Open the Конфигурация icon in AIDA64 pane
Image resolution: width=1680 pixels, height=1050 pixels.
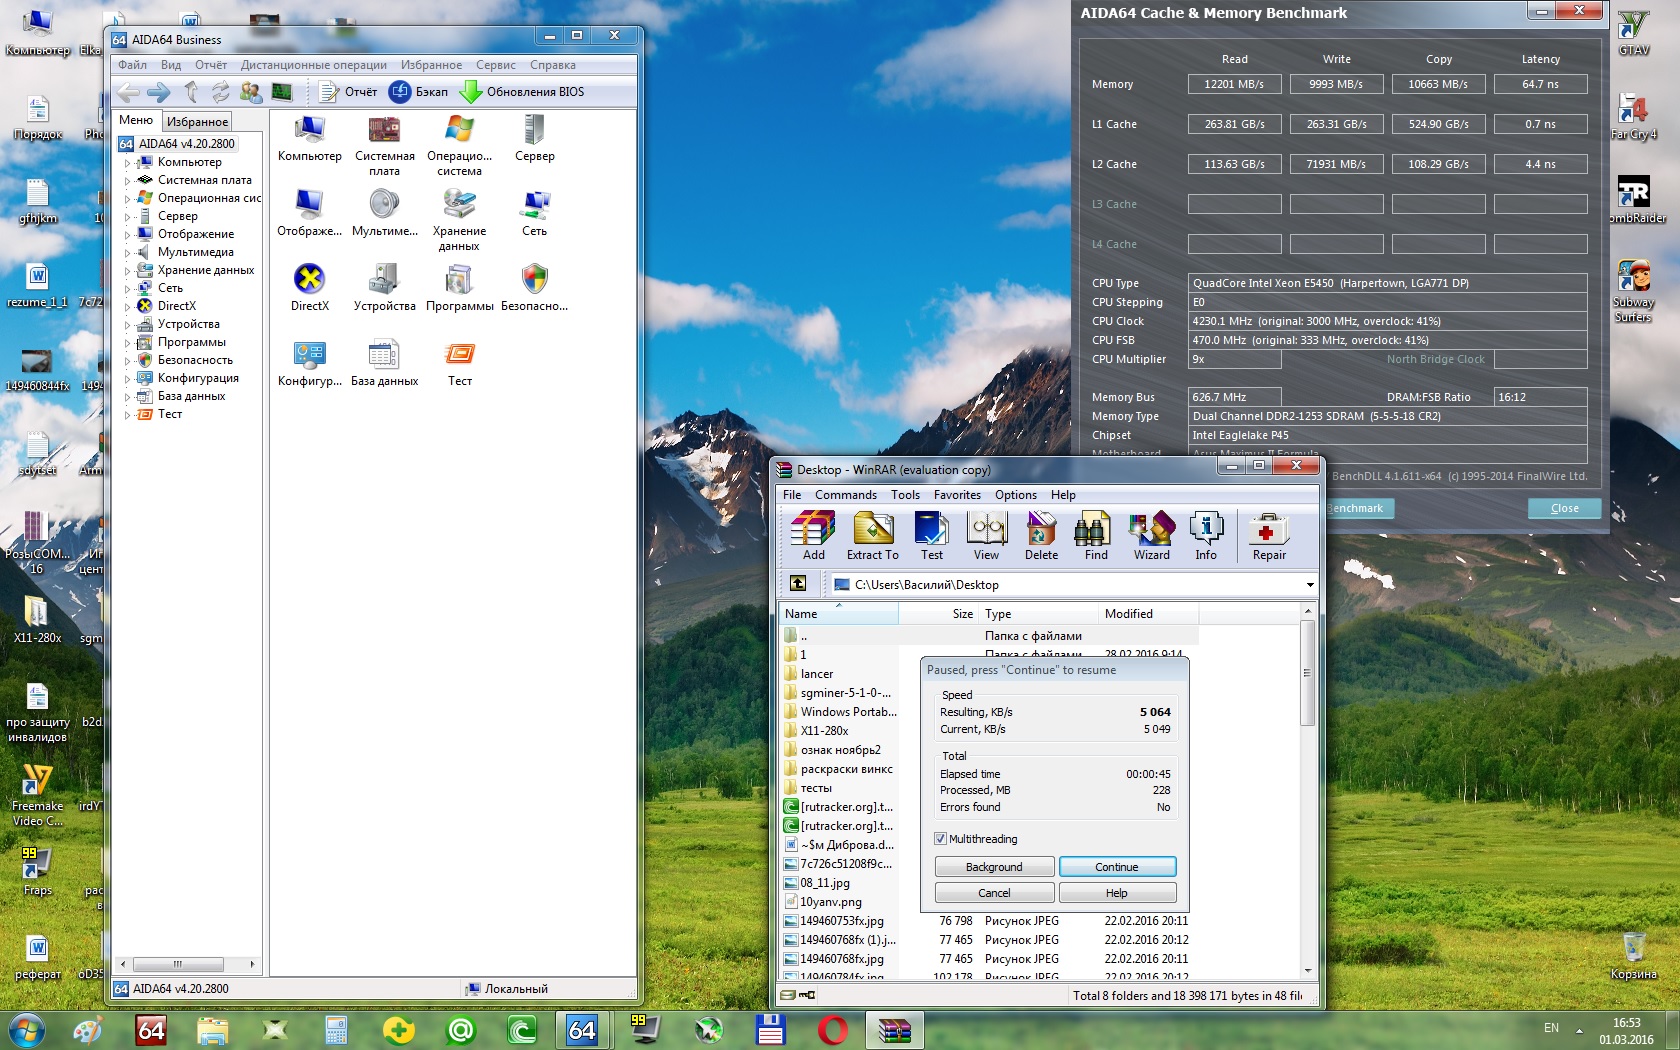pyautogui.click(x=309, y=363)
